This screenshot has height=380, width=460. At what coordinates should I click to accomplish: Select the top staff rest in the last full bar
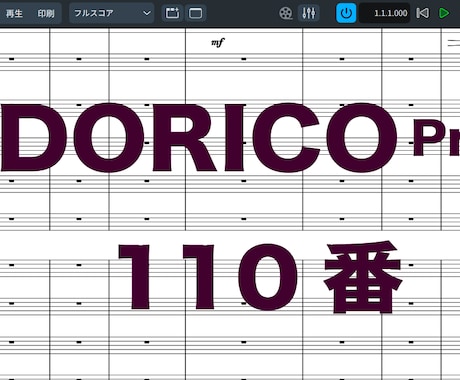pos(411,59)
